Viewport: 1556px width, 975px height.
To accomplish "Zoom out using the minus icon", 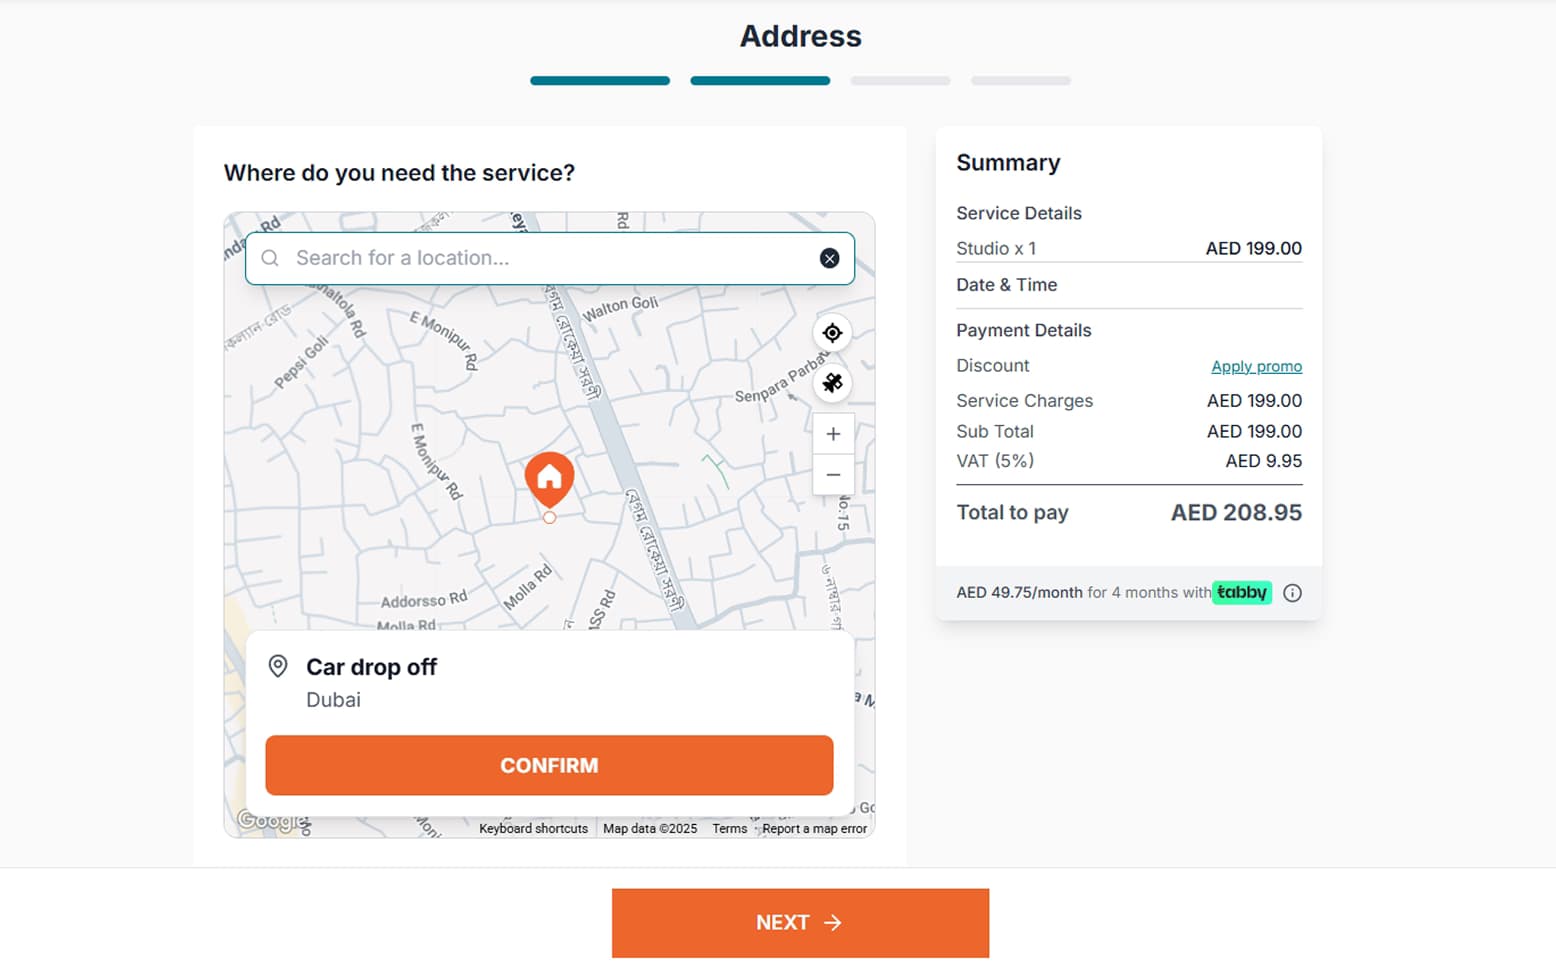I will [833, 474].
